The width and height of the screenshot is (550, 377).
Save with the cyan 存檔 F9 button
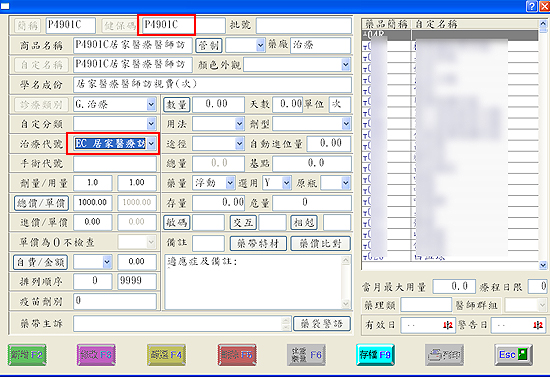point(375,355)
